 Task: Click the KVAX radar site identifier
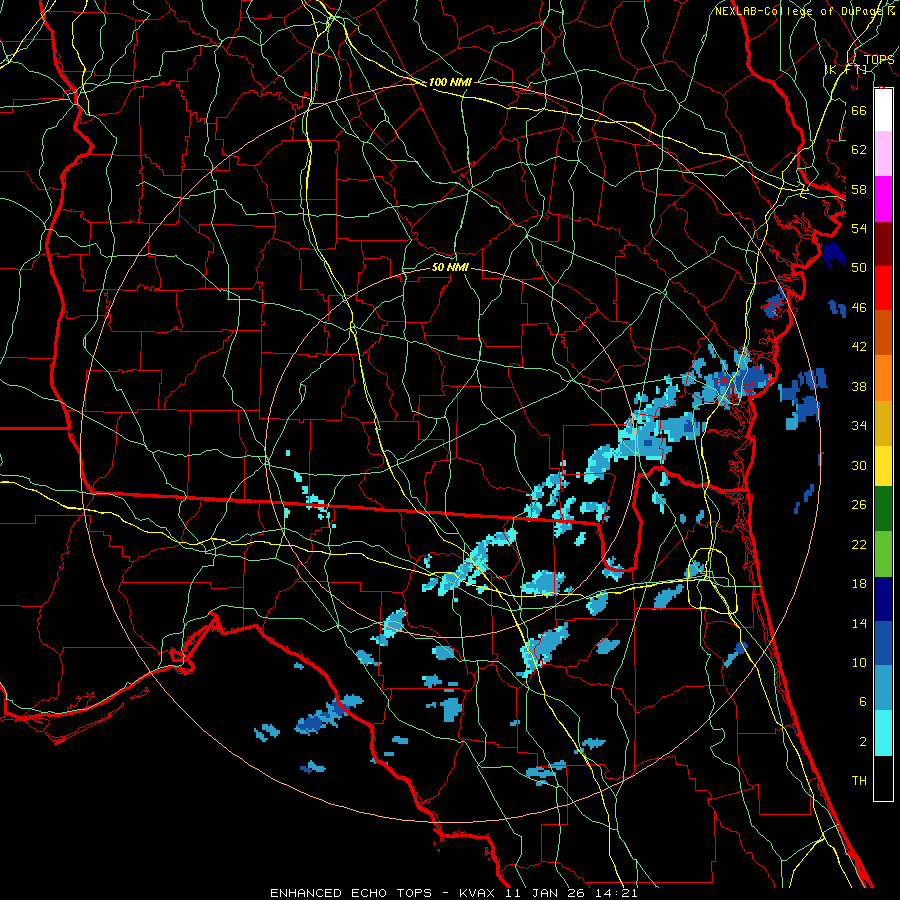point(479,893)
